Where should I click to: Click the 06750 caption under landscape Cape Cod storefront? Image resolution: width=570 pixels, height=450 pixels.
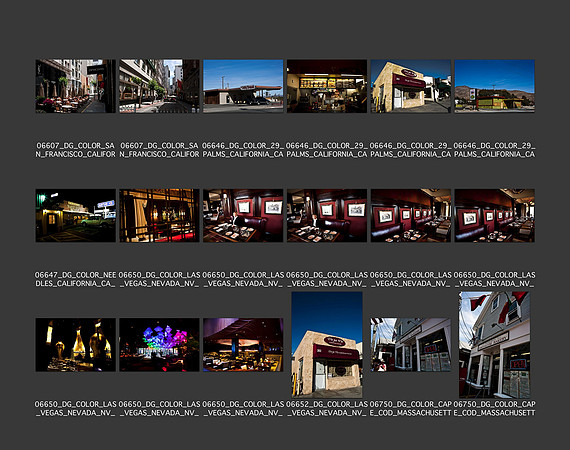(411, 409)
